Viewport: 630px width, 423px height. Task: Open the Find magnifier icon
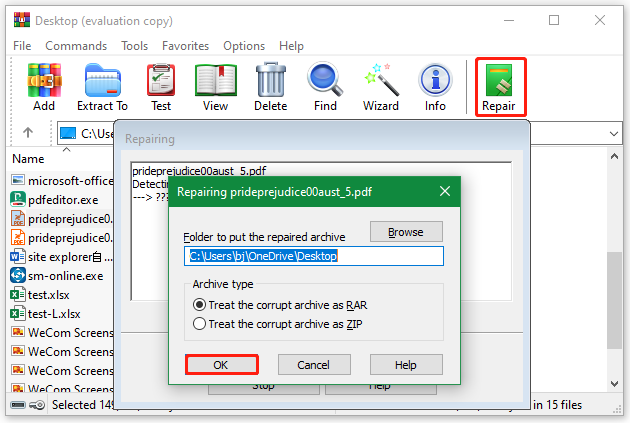(x=325, y=86)
